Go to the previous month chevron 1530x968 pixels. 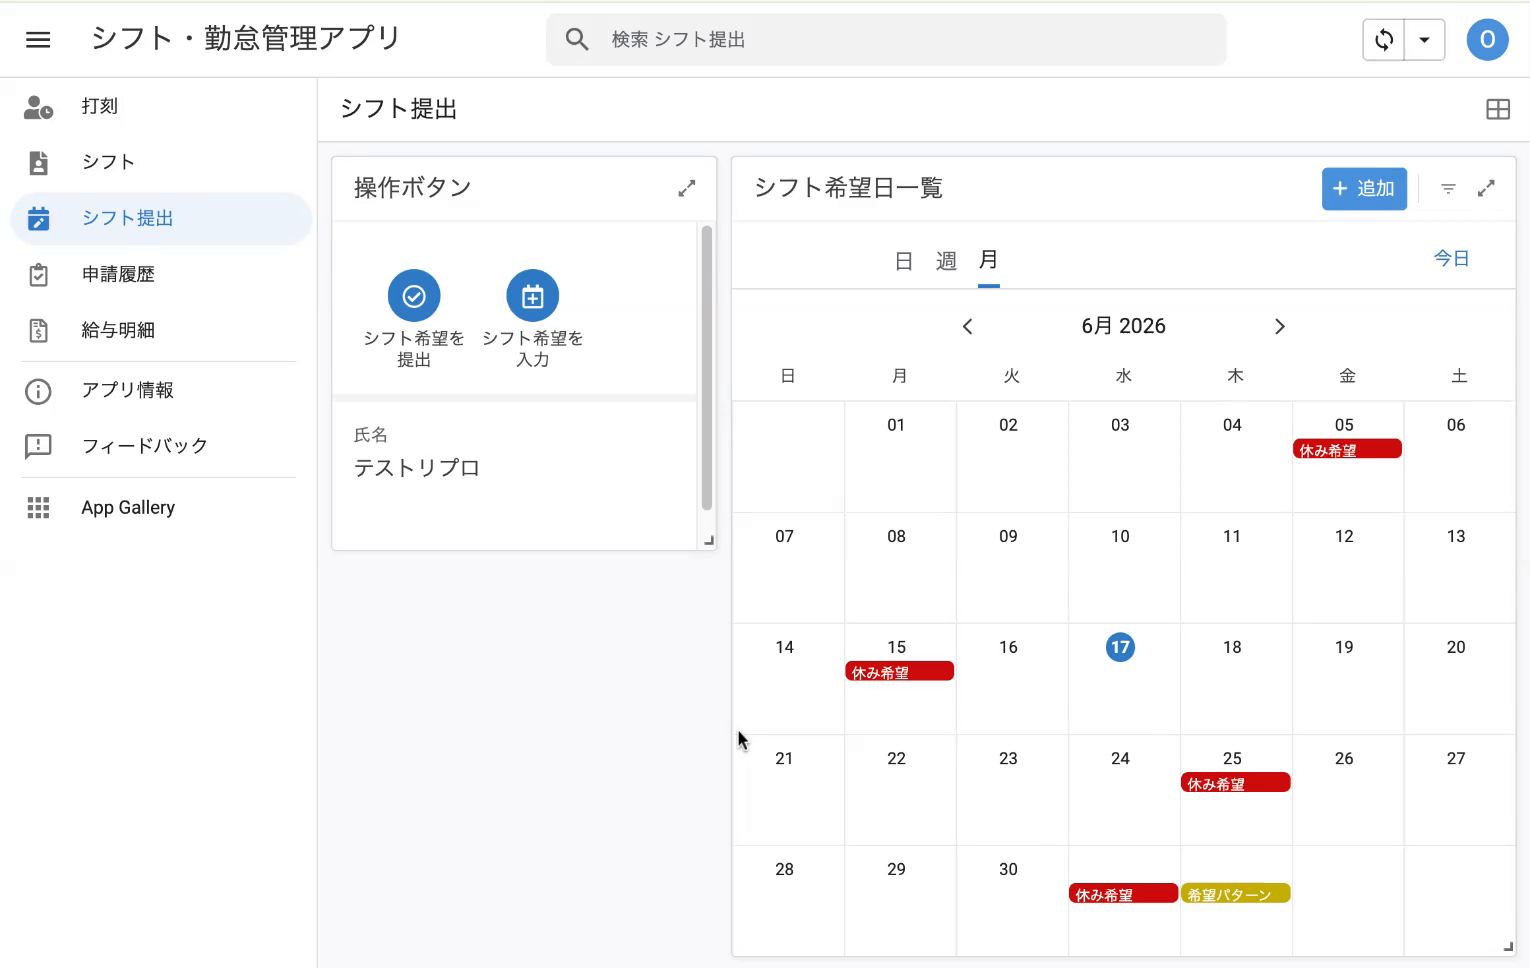967,327
